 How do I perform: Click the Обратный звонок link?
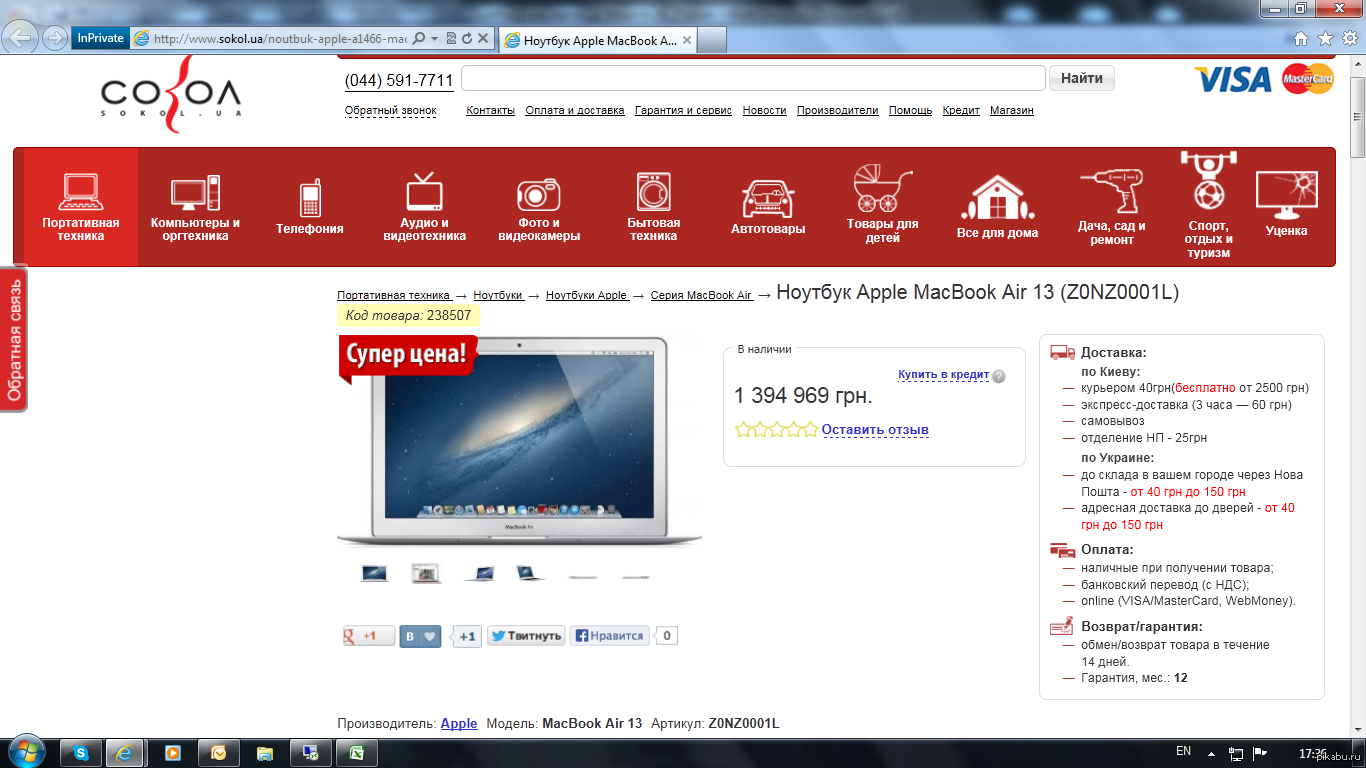391,110
